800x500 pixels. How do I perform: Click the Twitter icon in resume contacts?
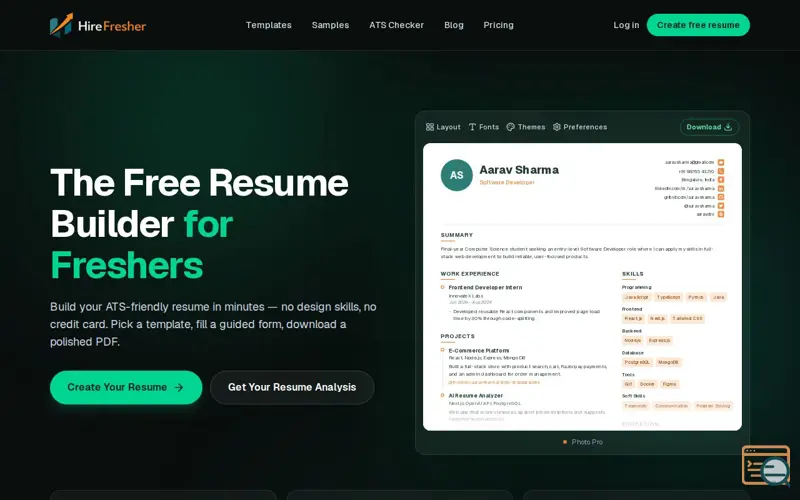(x=721, y=206)
